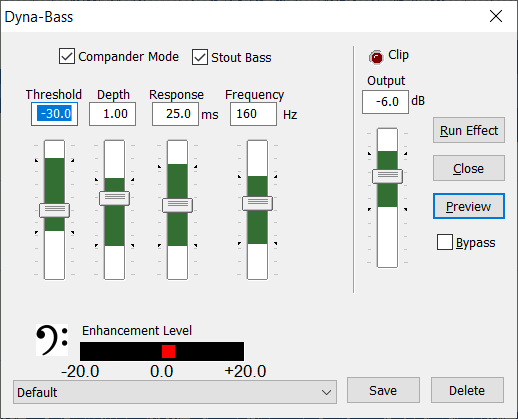This screenshot has width=518, height=419.
Task: Enable the Bypass checkbox
Action: pos(445,242)
